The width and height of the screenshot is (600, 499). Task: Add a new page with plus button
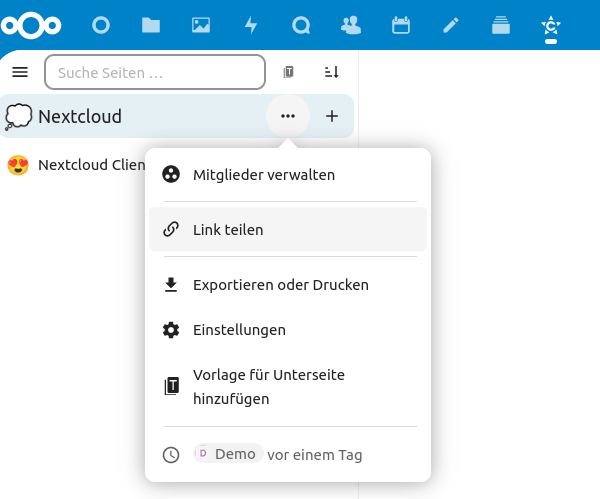[x=332, y=116]
